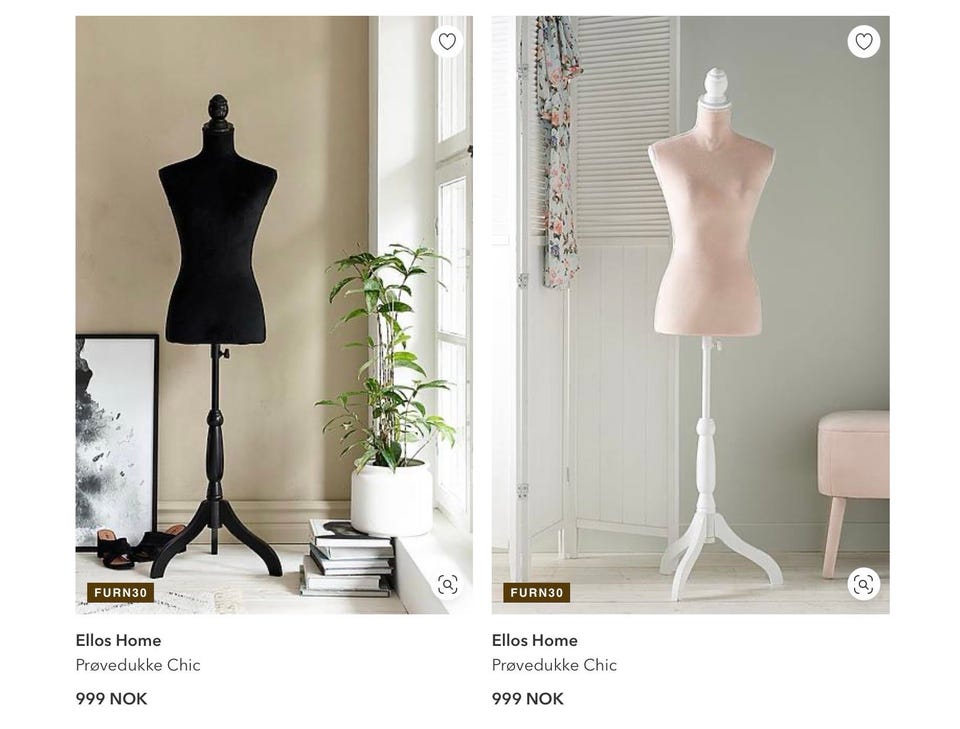
Task: Click the pink stool in the right product photo
Action: pos(853,484)
